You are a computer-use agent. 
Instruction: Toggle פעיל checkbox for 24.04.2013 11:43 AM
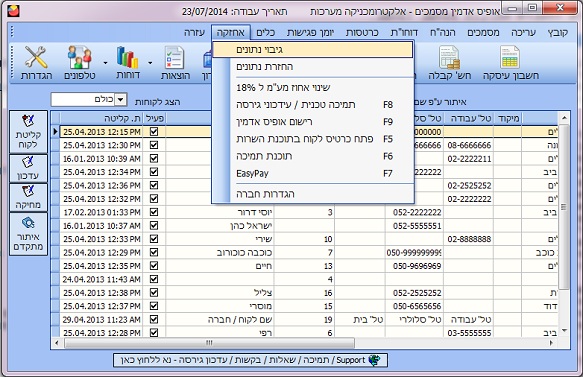154,279
